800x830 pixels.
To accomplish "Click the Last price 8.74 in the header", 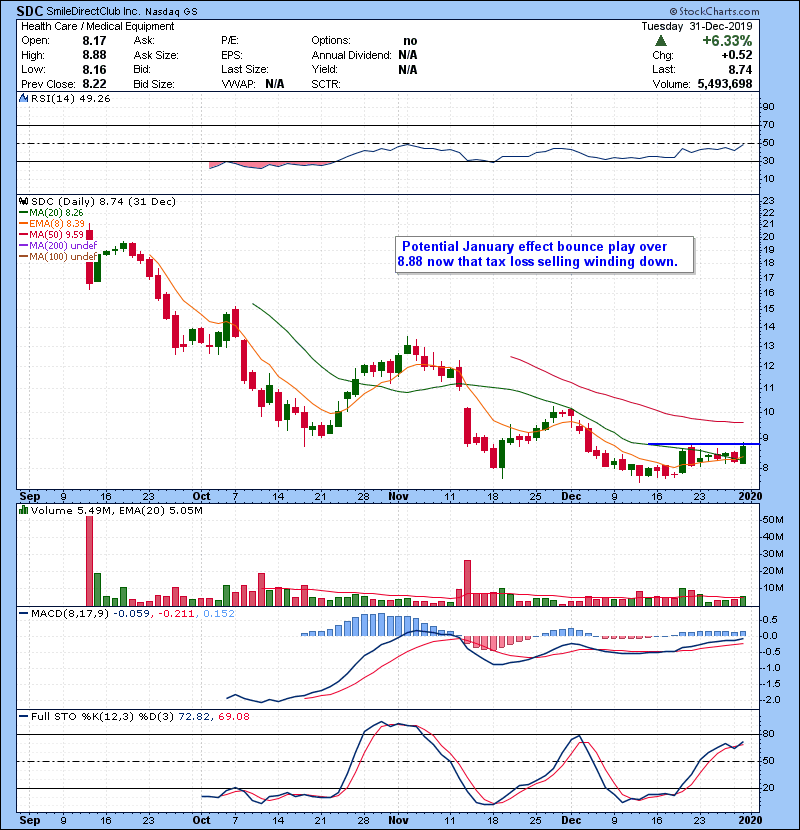I will (740, 69).
